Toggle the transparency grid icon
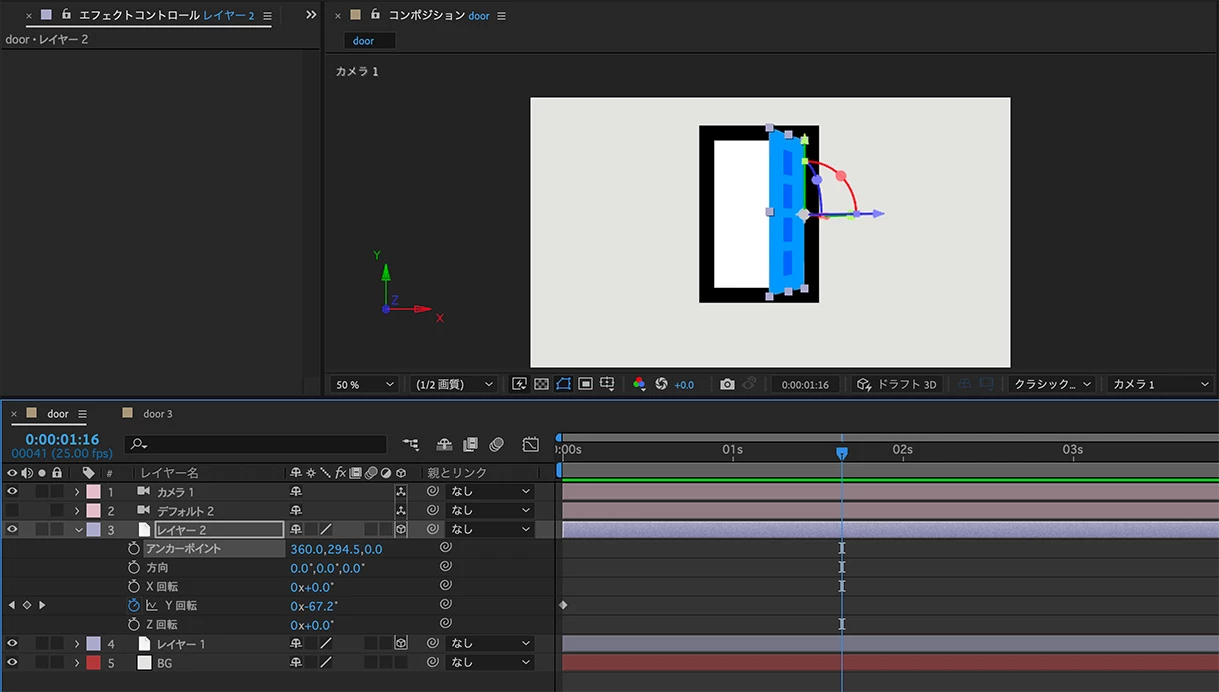Viewport: 1219px width, 692px height. [x=541, y=385]
